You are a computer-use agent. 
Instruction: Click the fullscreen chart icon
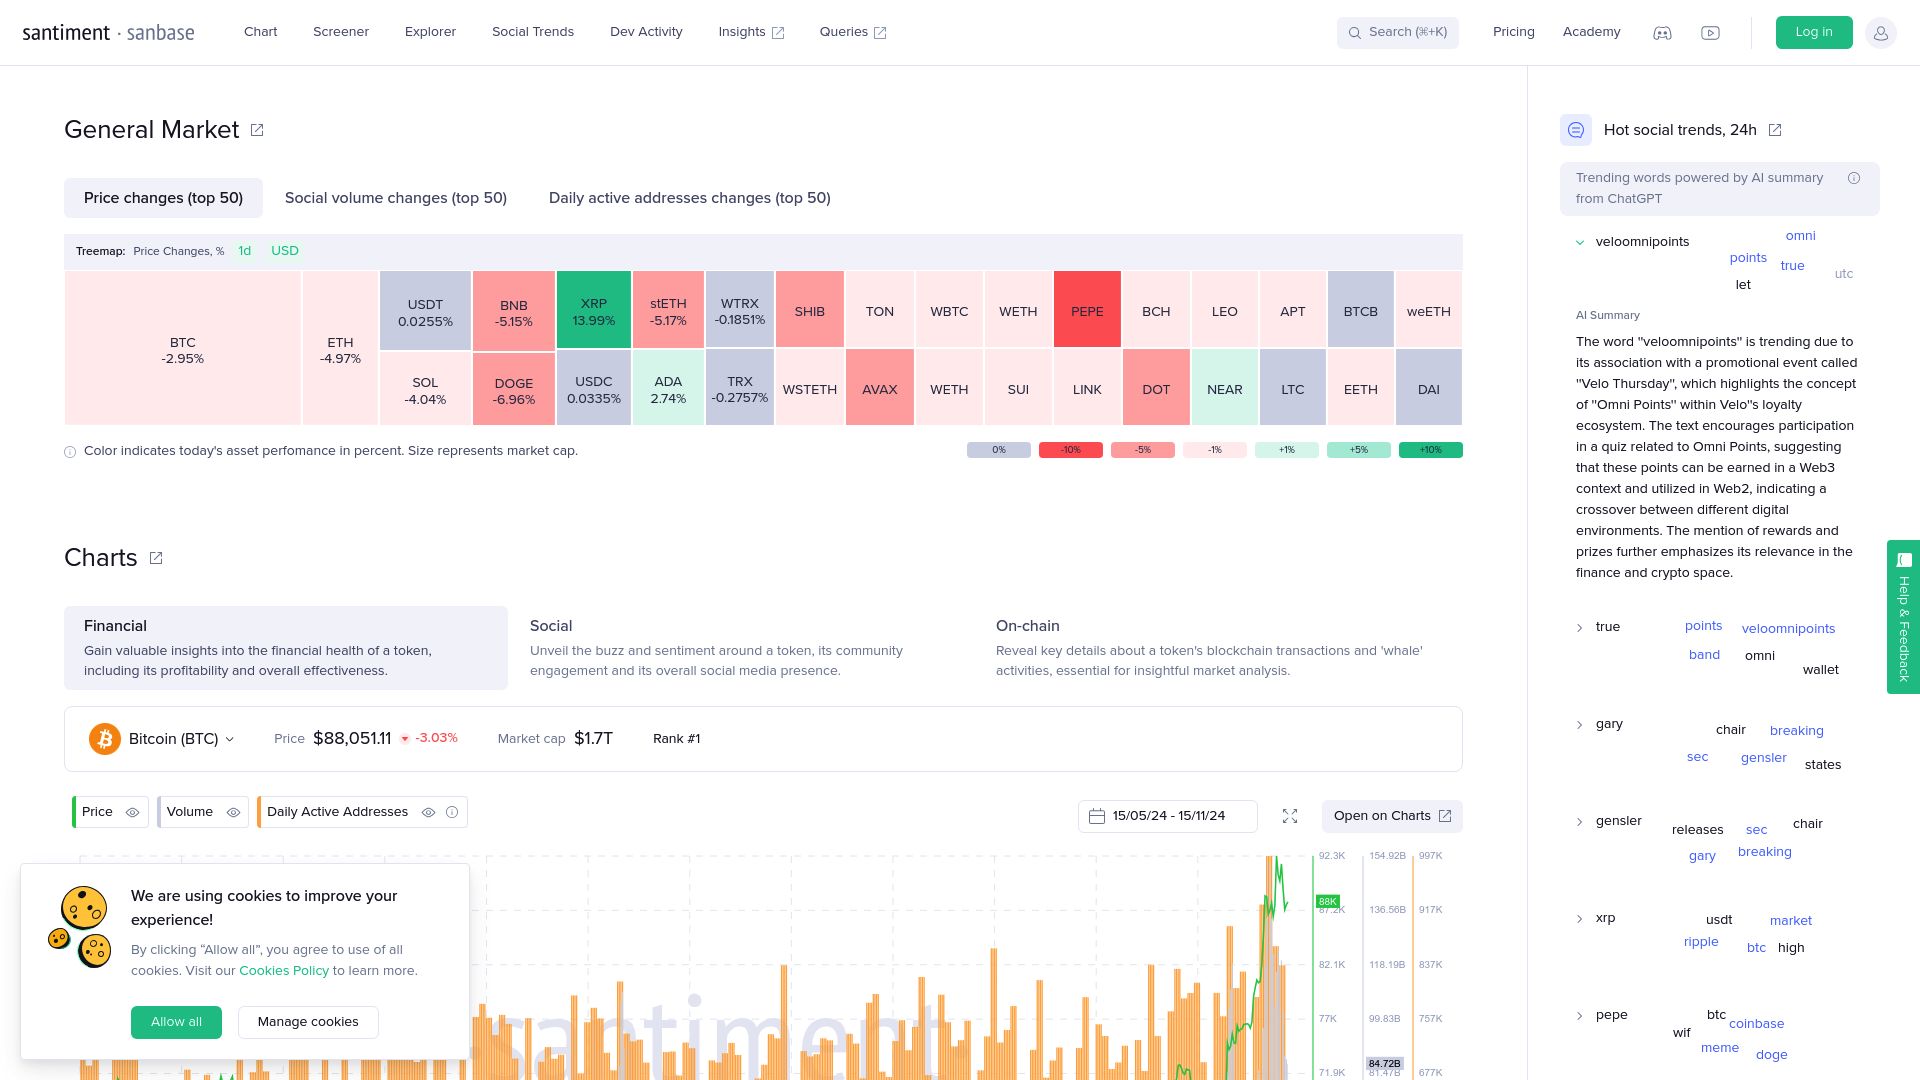pos(1290,816)
